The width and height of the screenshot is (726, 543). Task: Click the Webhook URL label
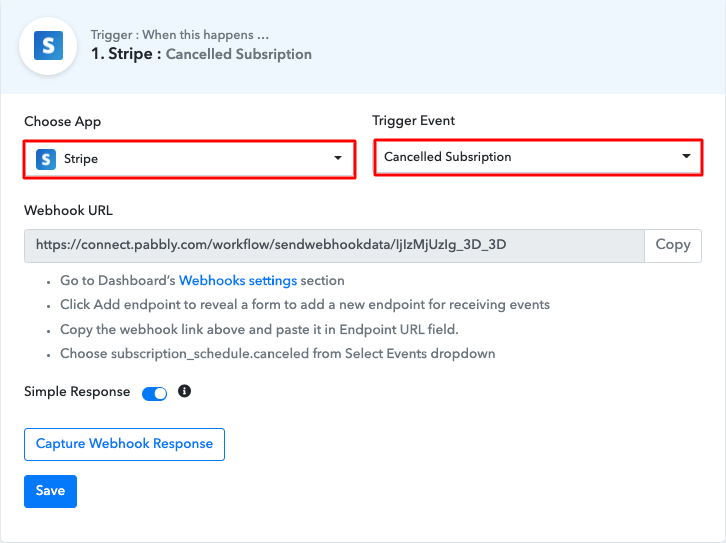coord(69,210)
